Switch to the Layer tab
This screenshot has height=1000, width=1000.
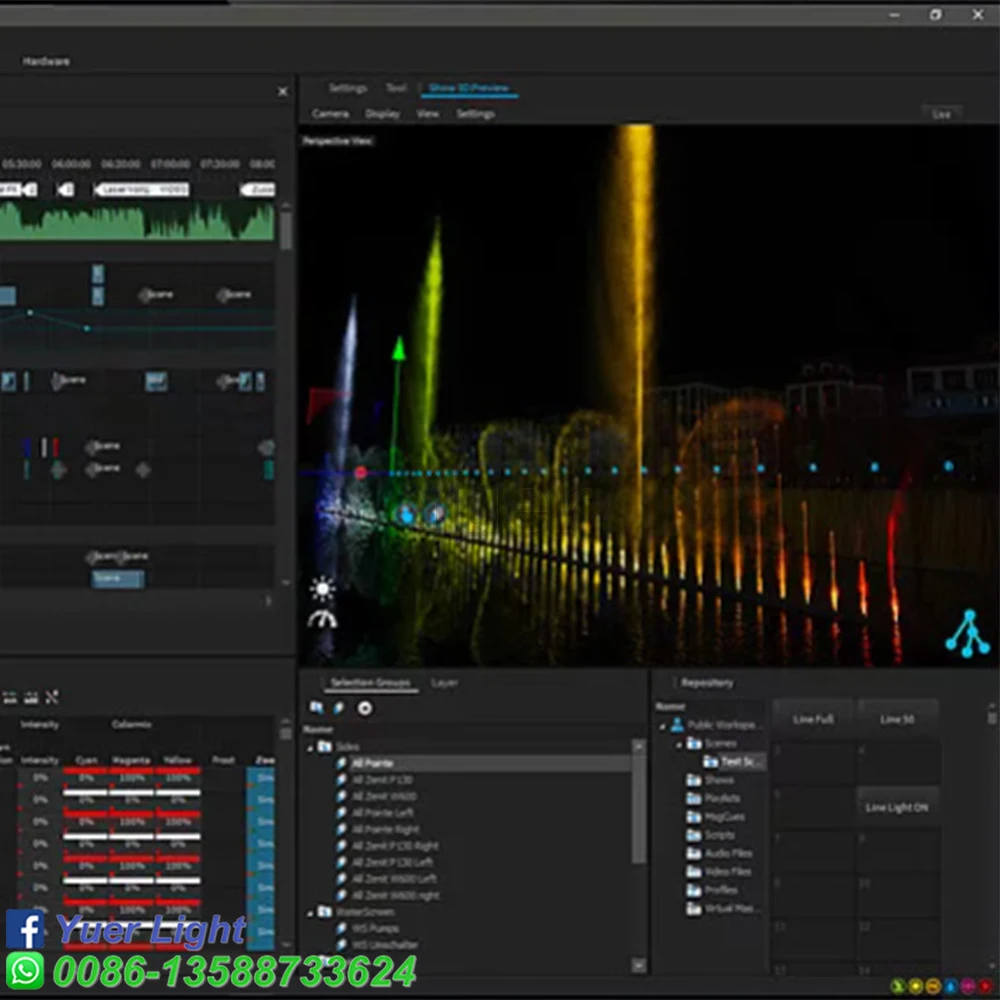click(444, 683)
